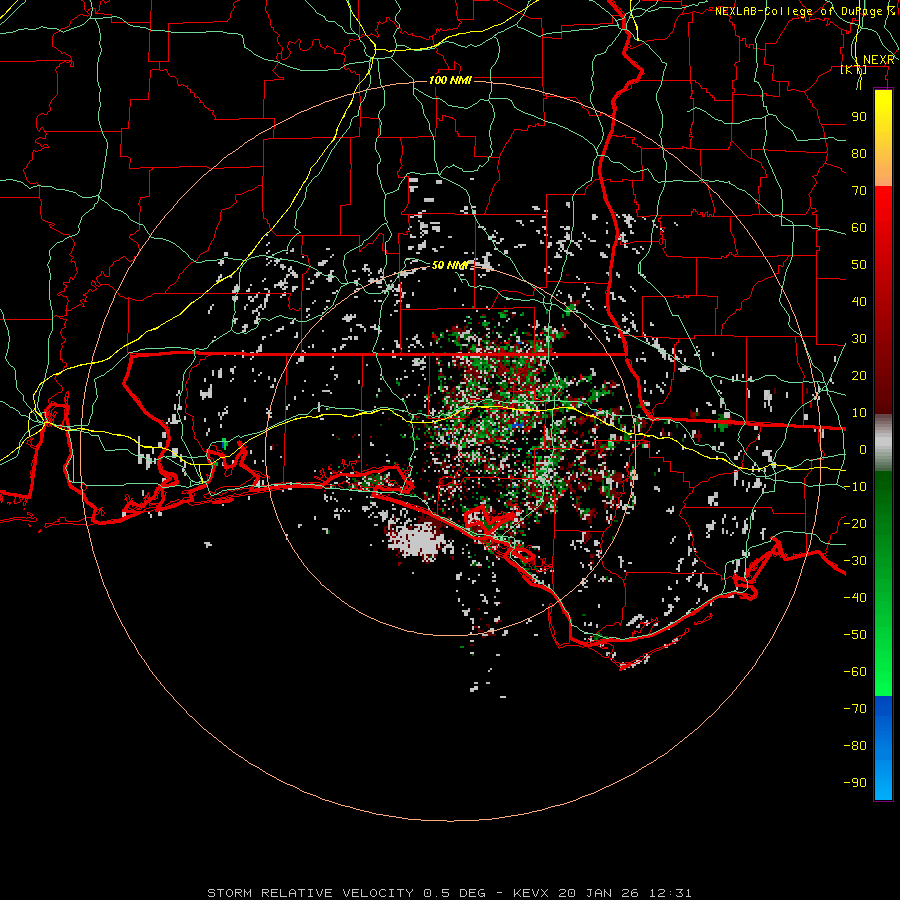The image size is (900, 900).
Task: Click the 12:31 timestamp in footer
Action: [x=670, y=893]
